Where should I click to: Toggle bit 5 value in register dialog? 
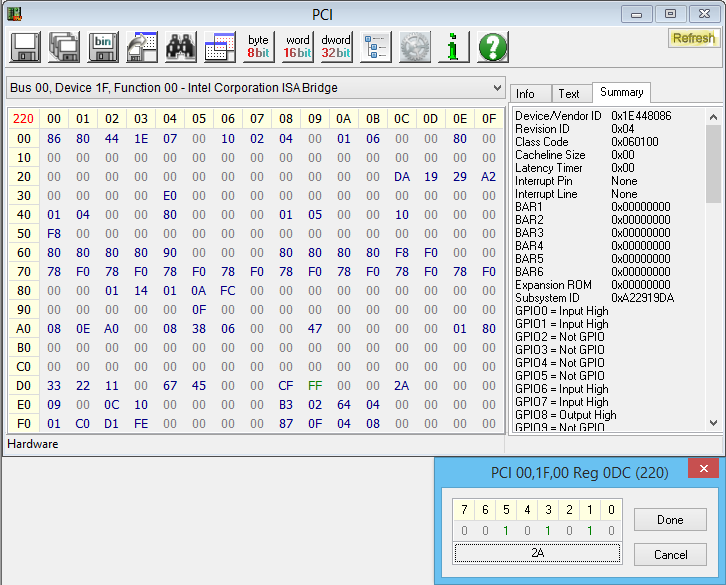coord(506,530)
